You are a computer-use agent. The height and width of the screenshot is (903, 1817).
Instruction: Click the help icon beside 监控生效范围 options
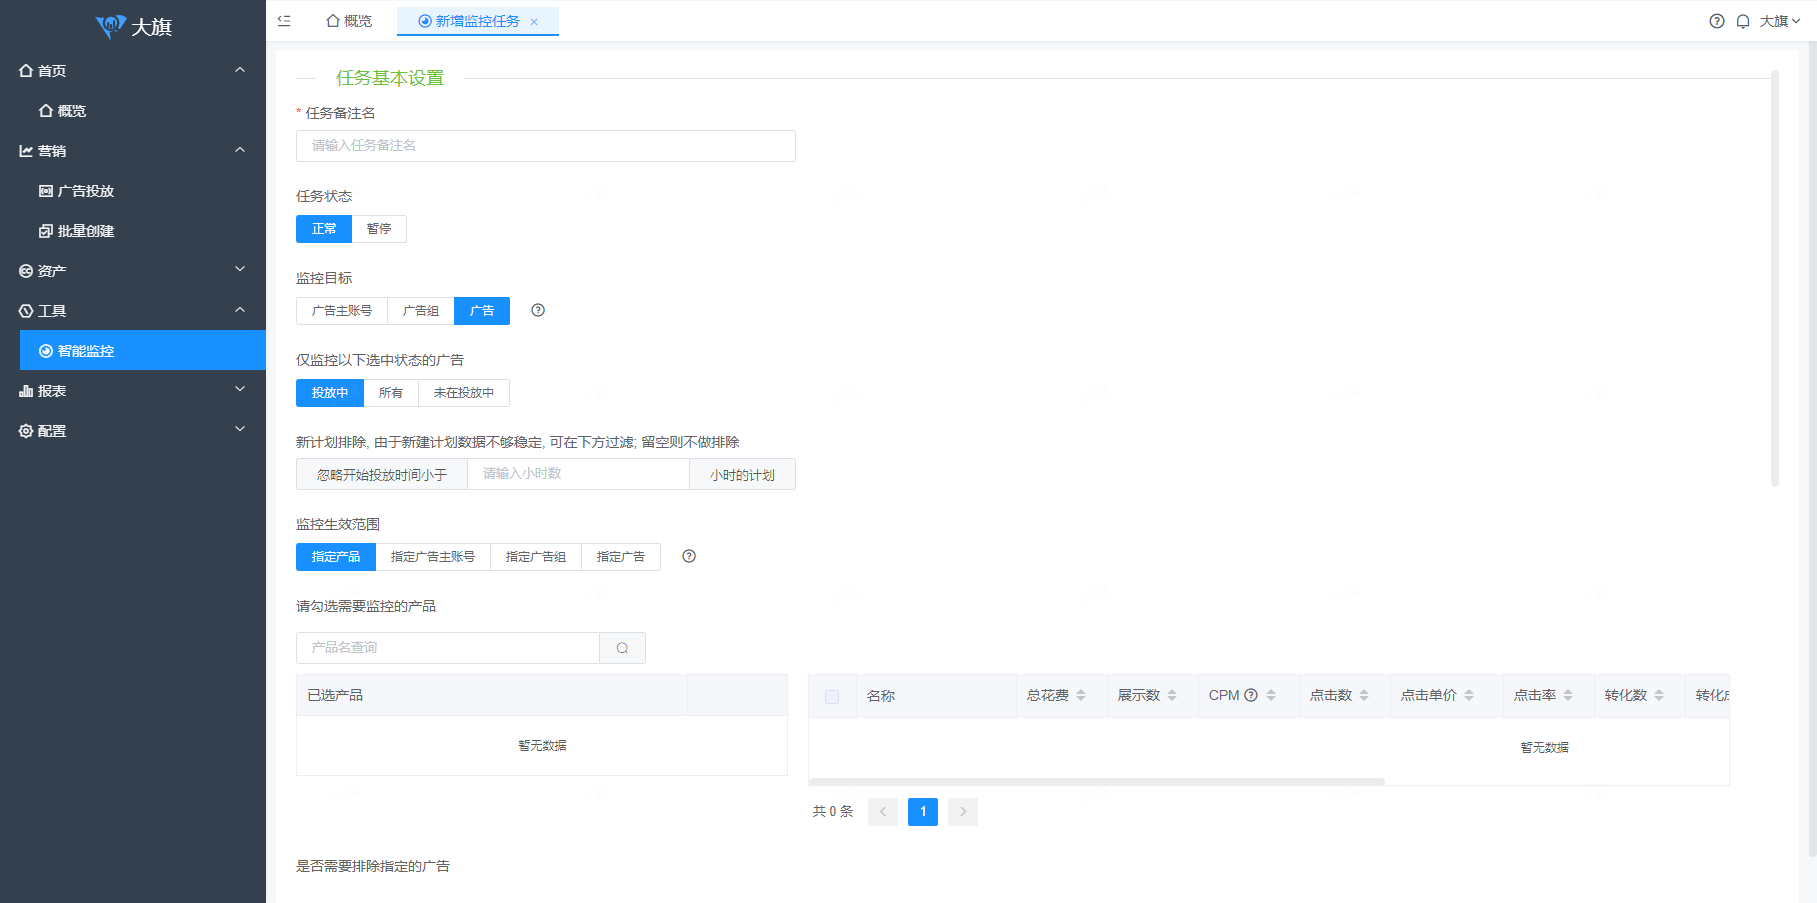click(689, 556)
